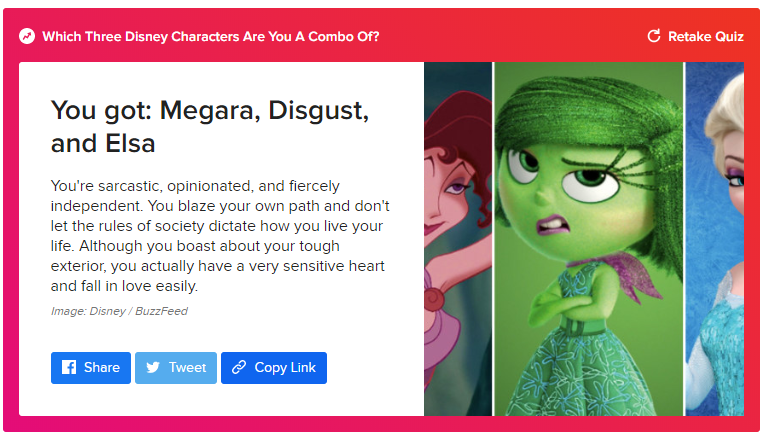This screenshot has width=764, height=442.
Task: Click the result description paragraph
Action: [x=220, y=236]
